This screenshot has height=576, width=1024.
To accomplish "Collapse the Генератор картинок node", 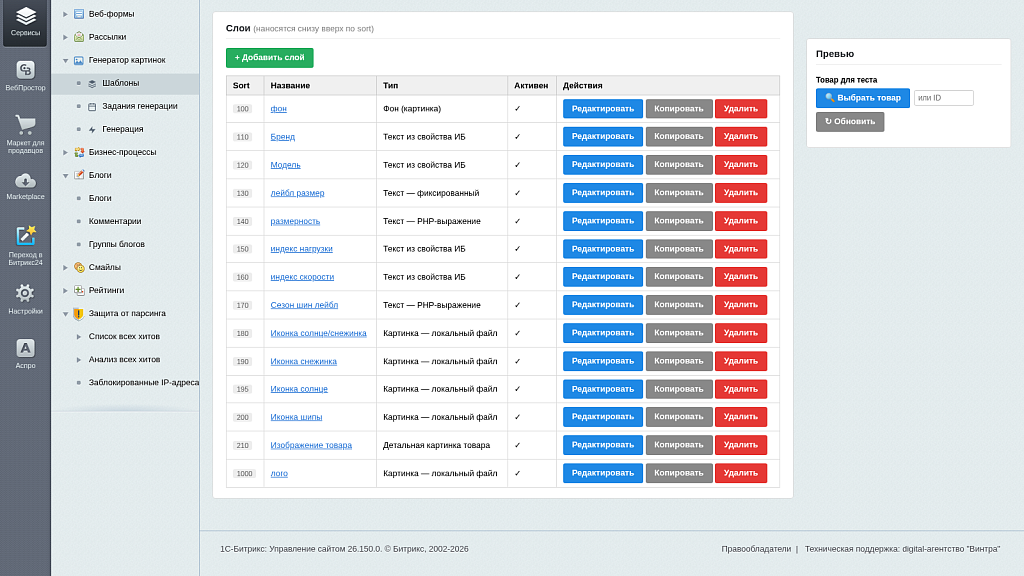I will coord(65,60).
